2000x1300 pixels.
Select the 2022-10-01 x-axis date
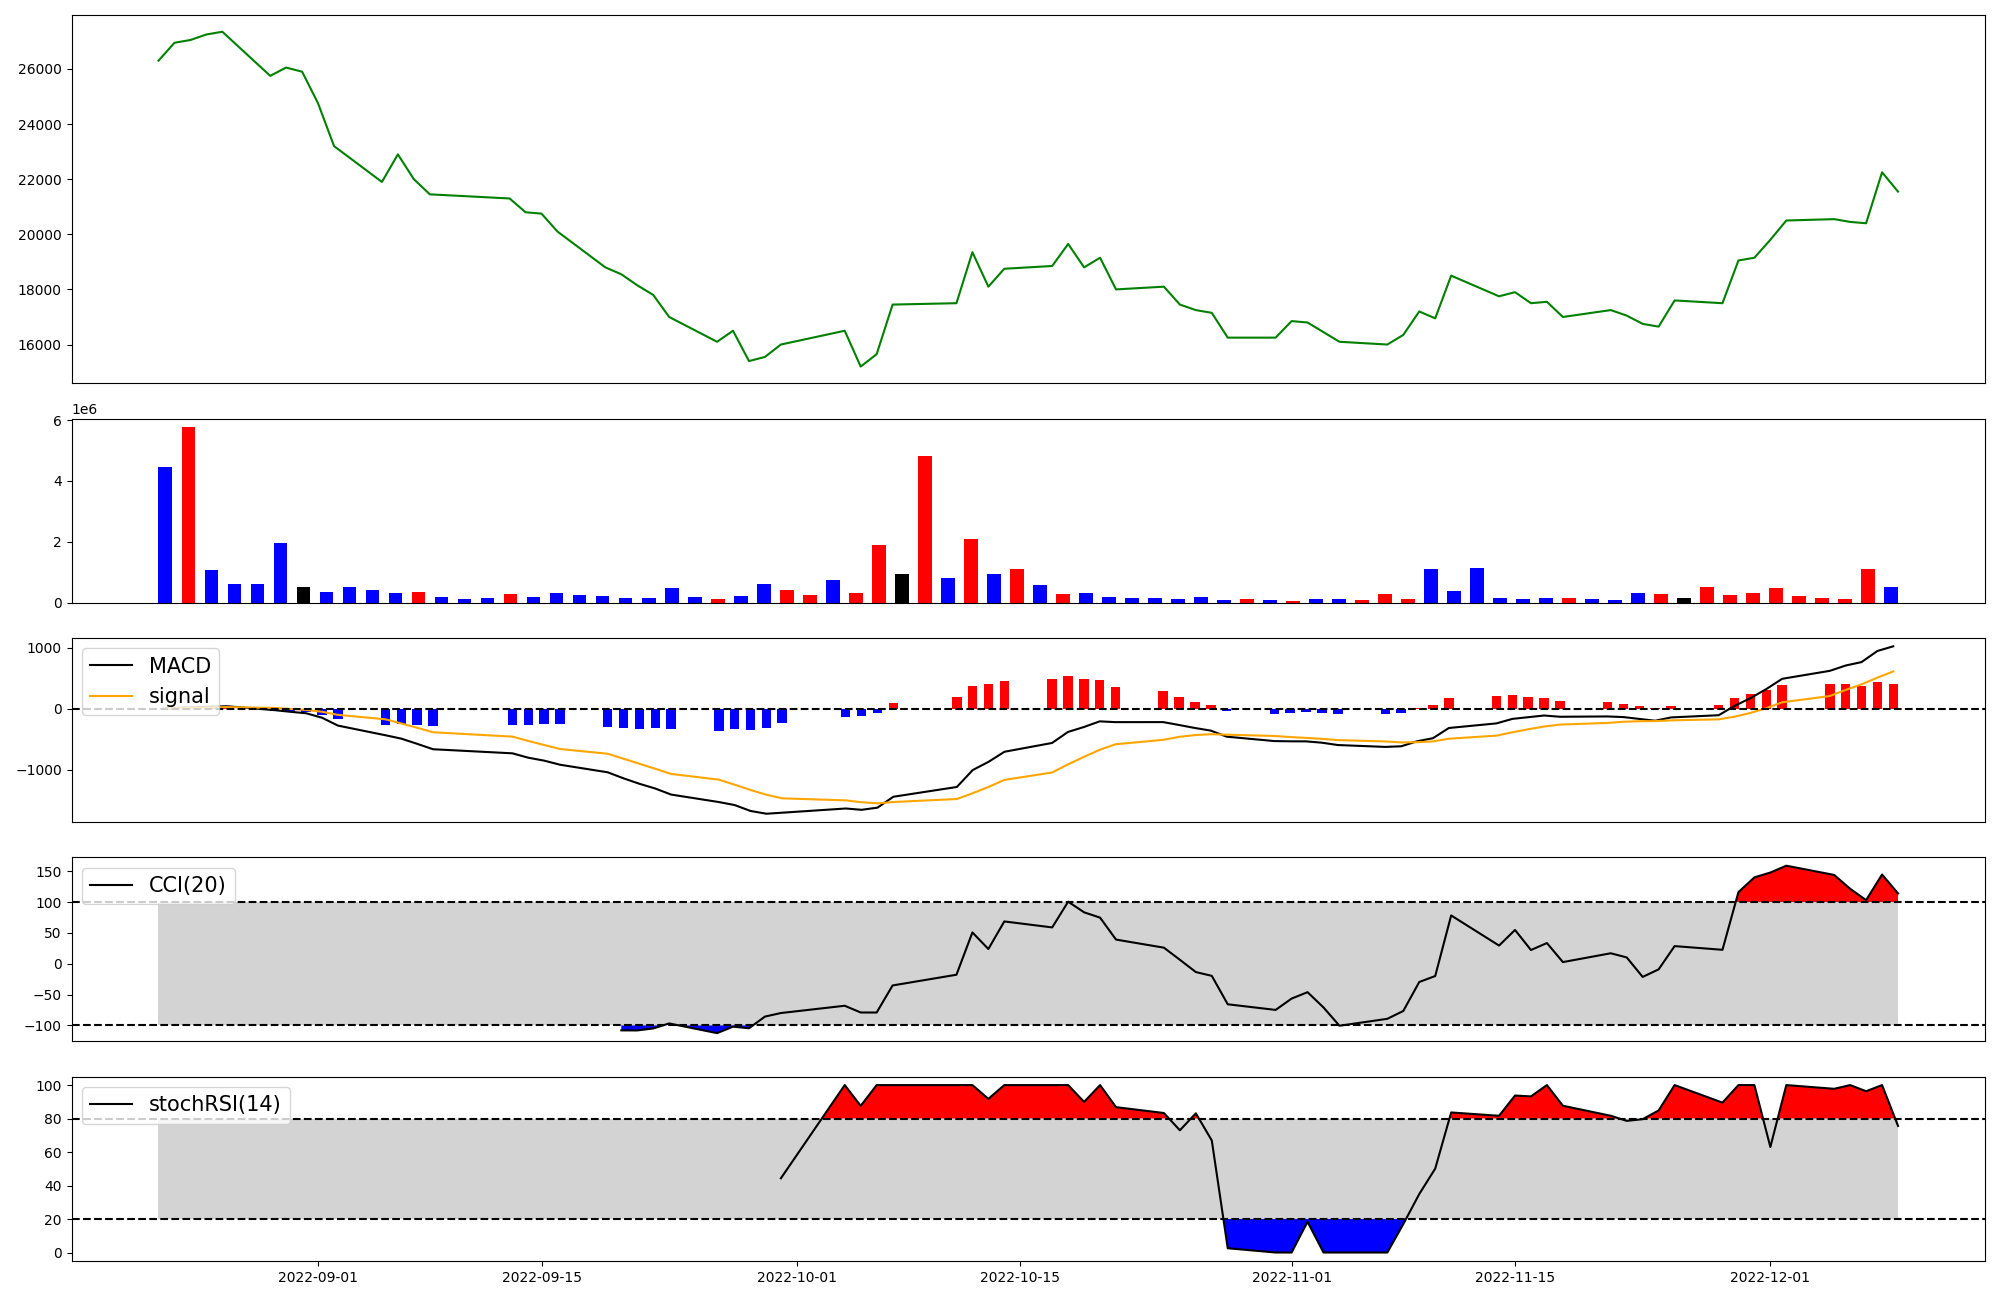(797, 1277)
